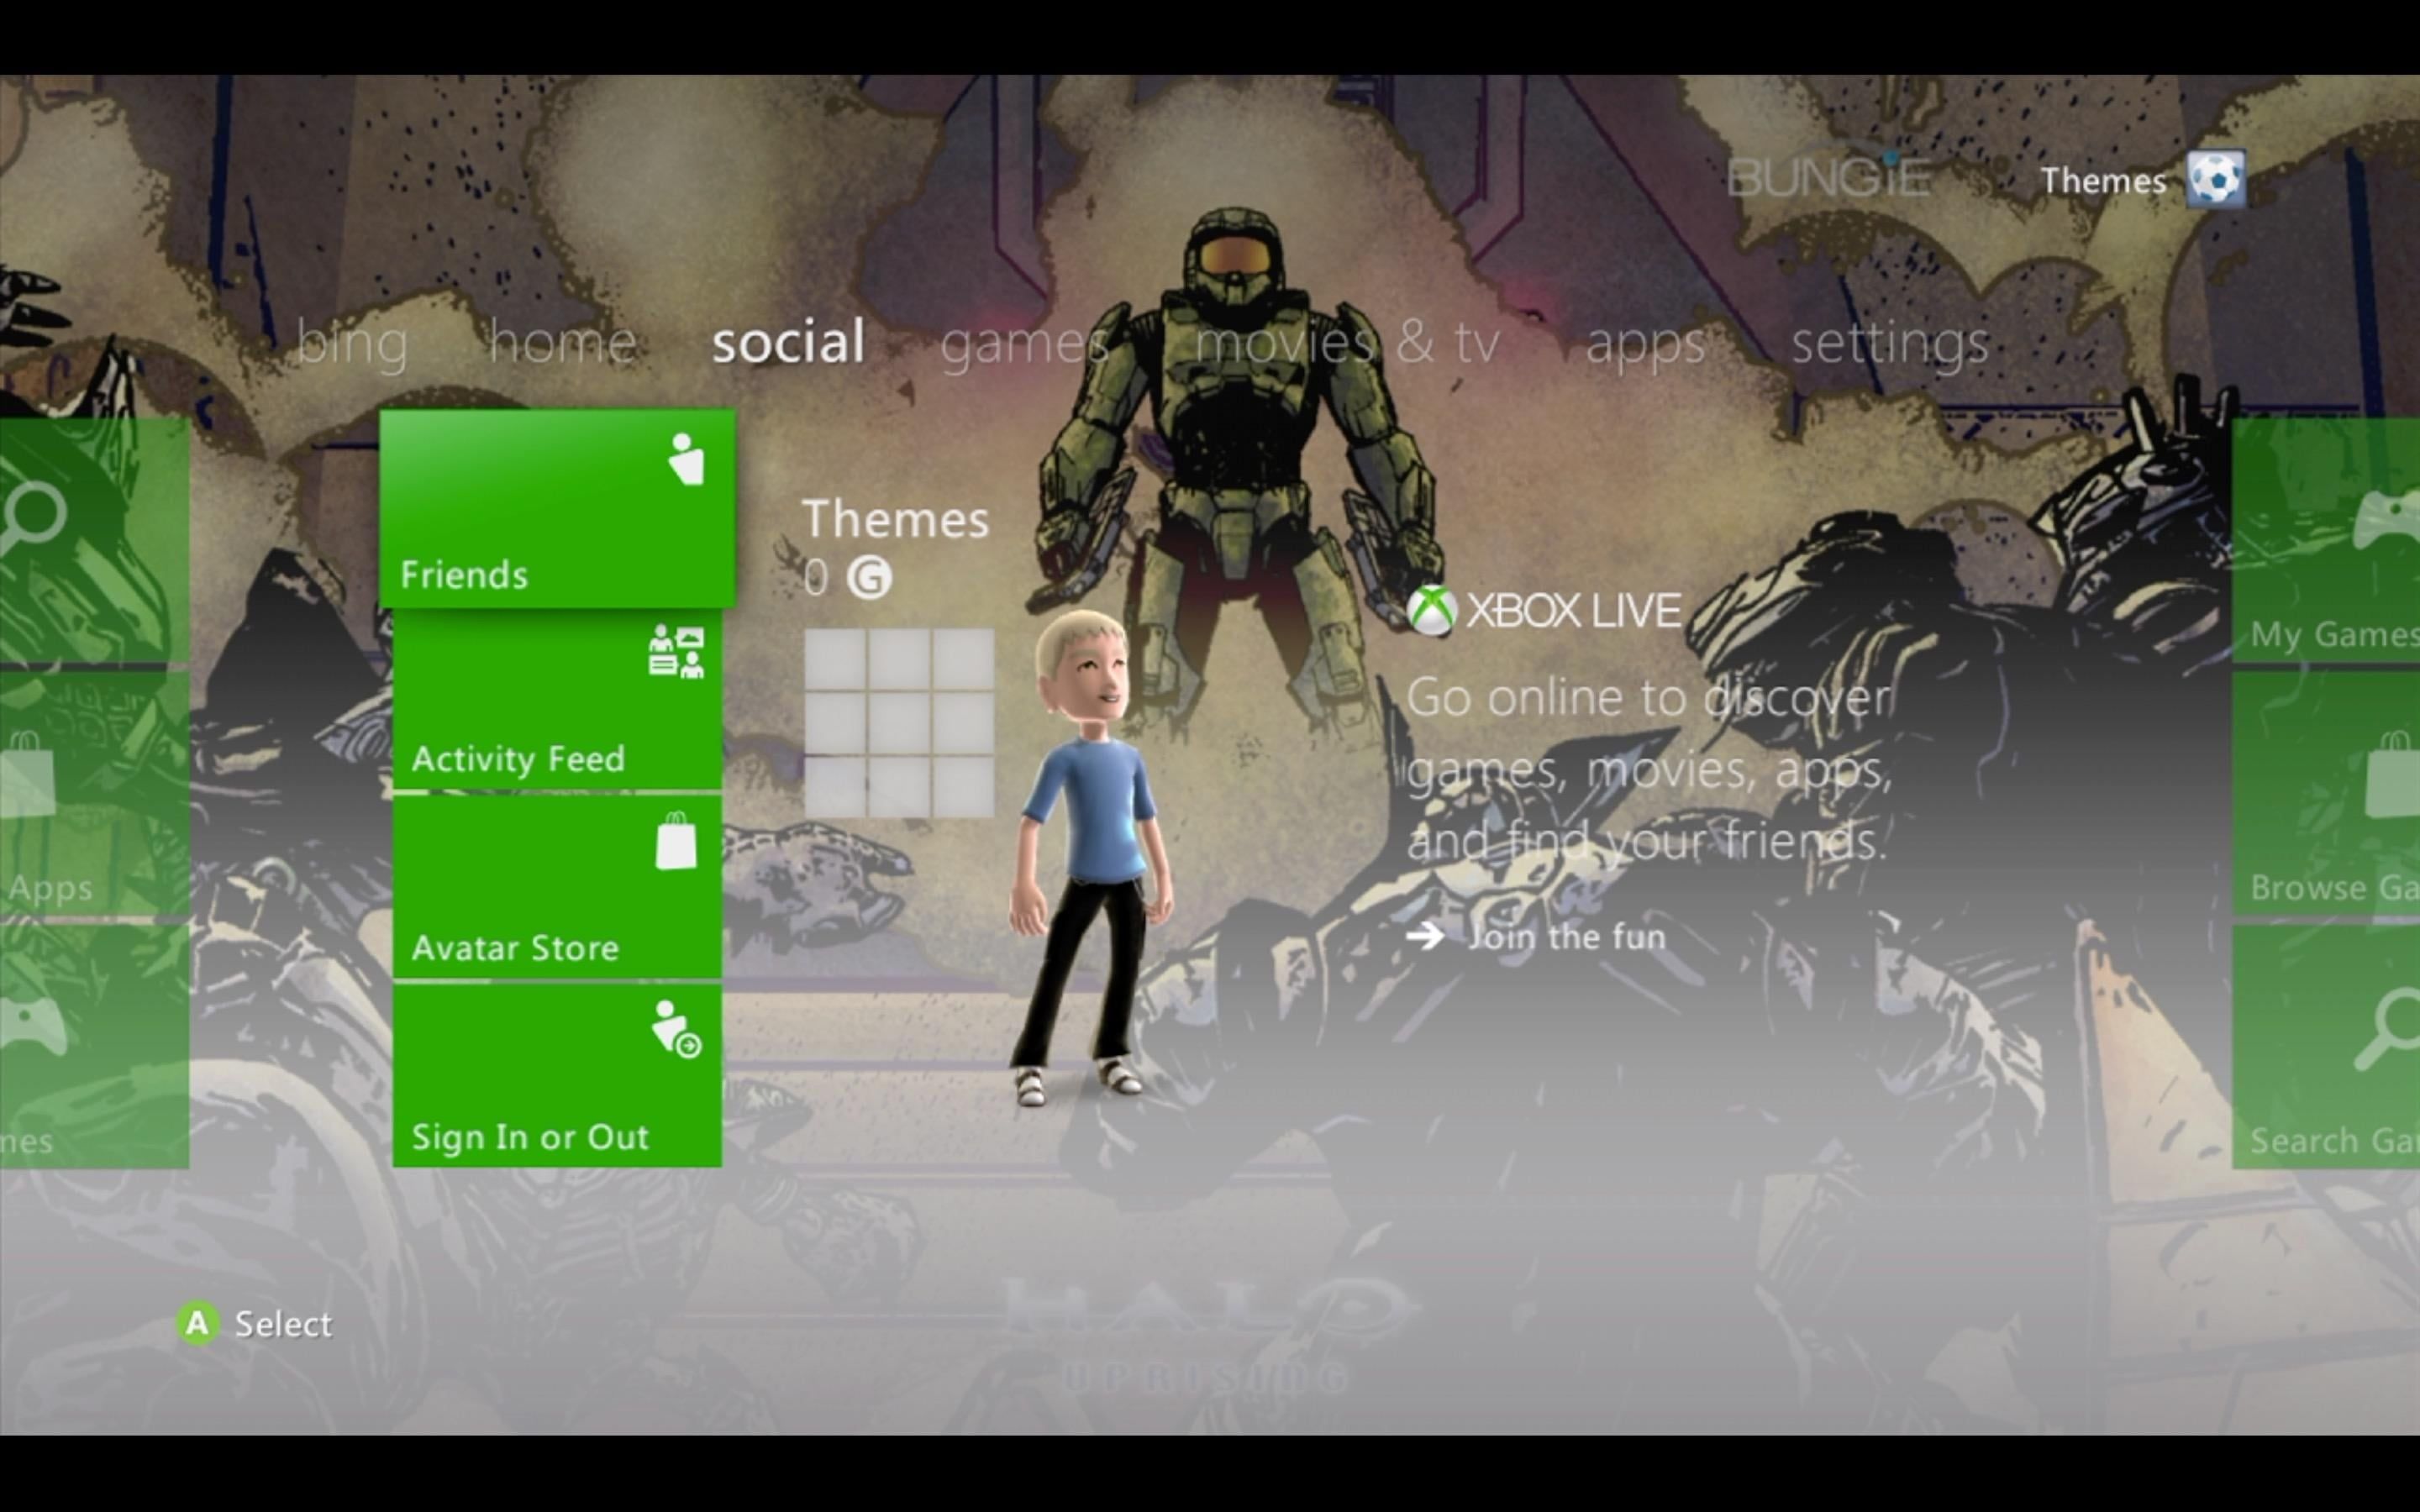Click the Activity Feed people icon
Viewport: 2420px width, 1512px height.
tap(677, 652)
